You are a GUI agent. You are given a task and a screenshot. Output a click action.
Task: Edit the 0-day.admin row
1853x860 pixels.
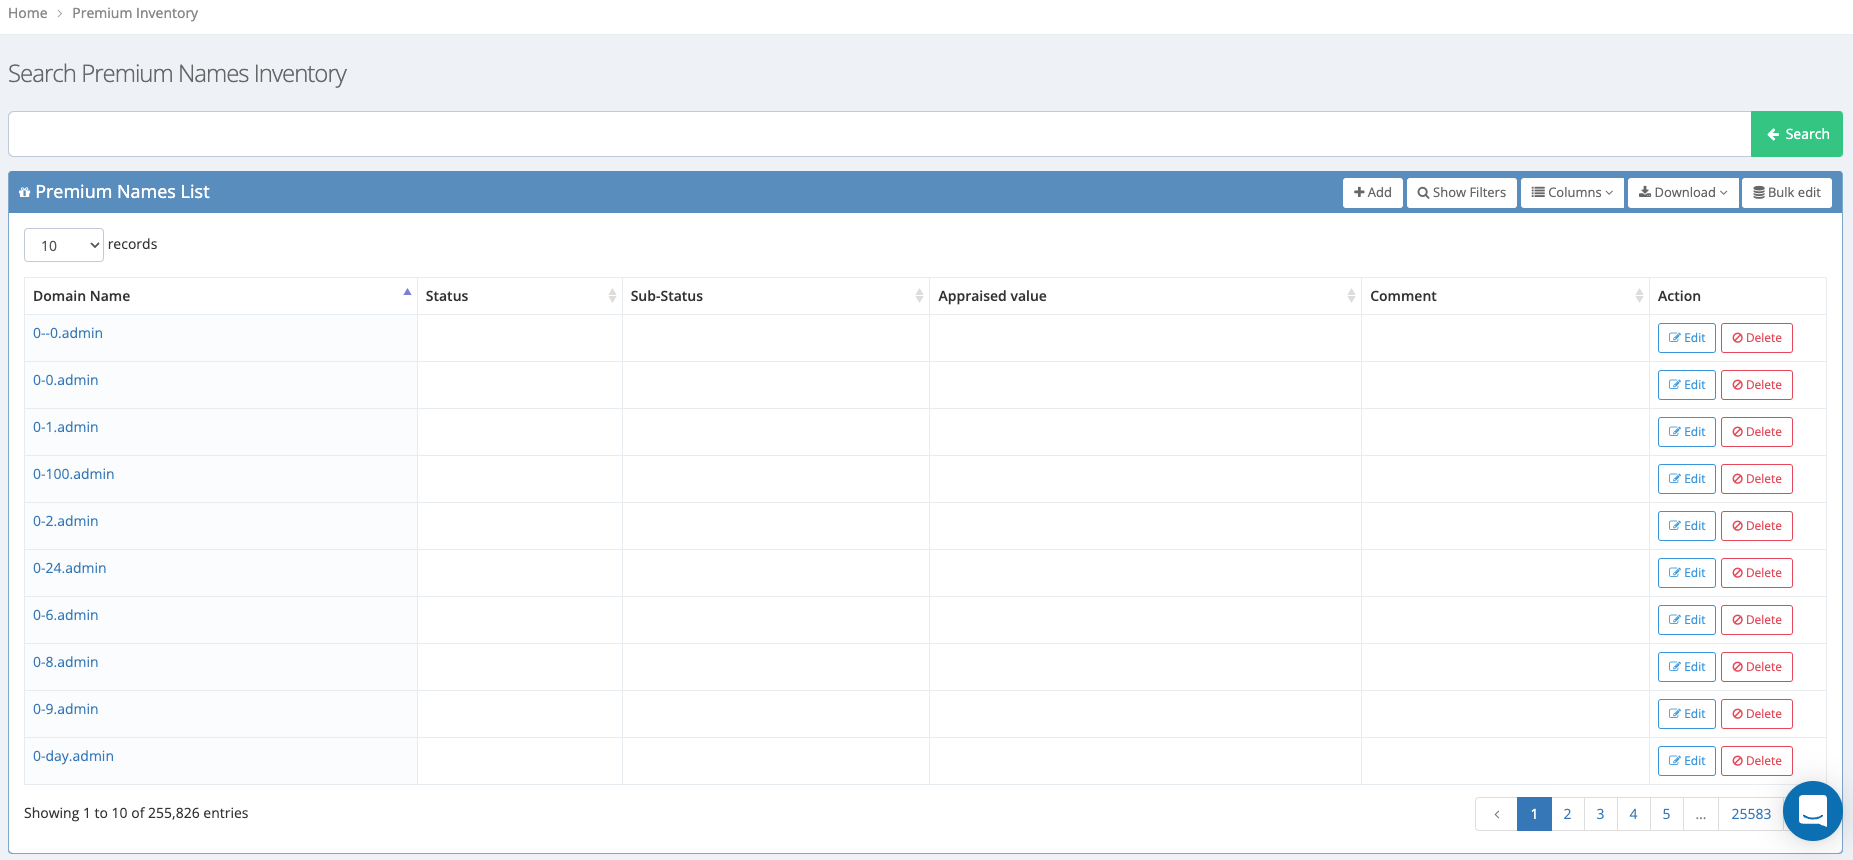pos(1686,761)
